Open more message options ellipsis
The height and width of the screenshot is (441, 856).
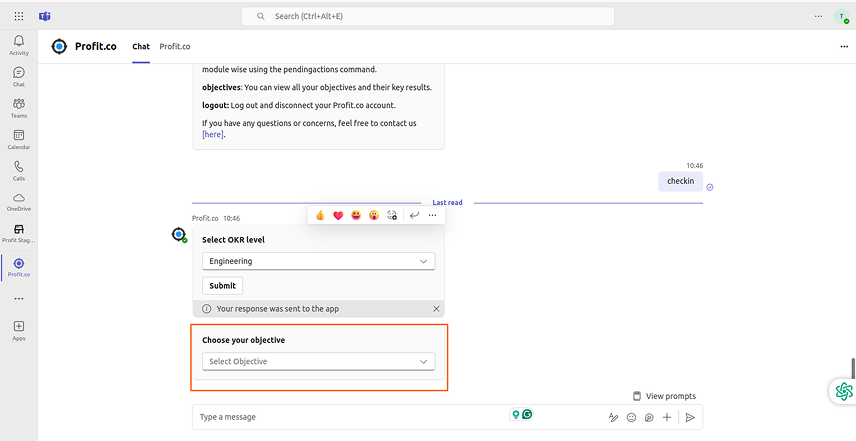click(432, 216)
